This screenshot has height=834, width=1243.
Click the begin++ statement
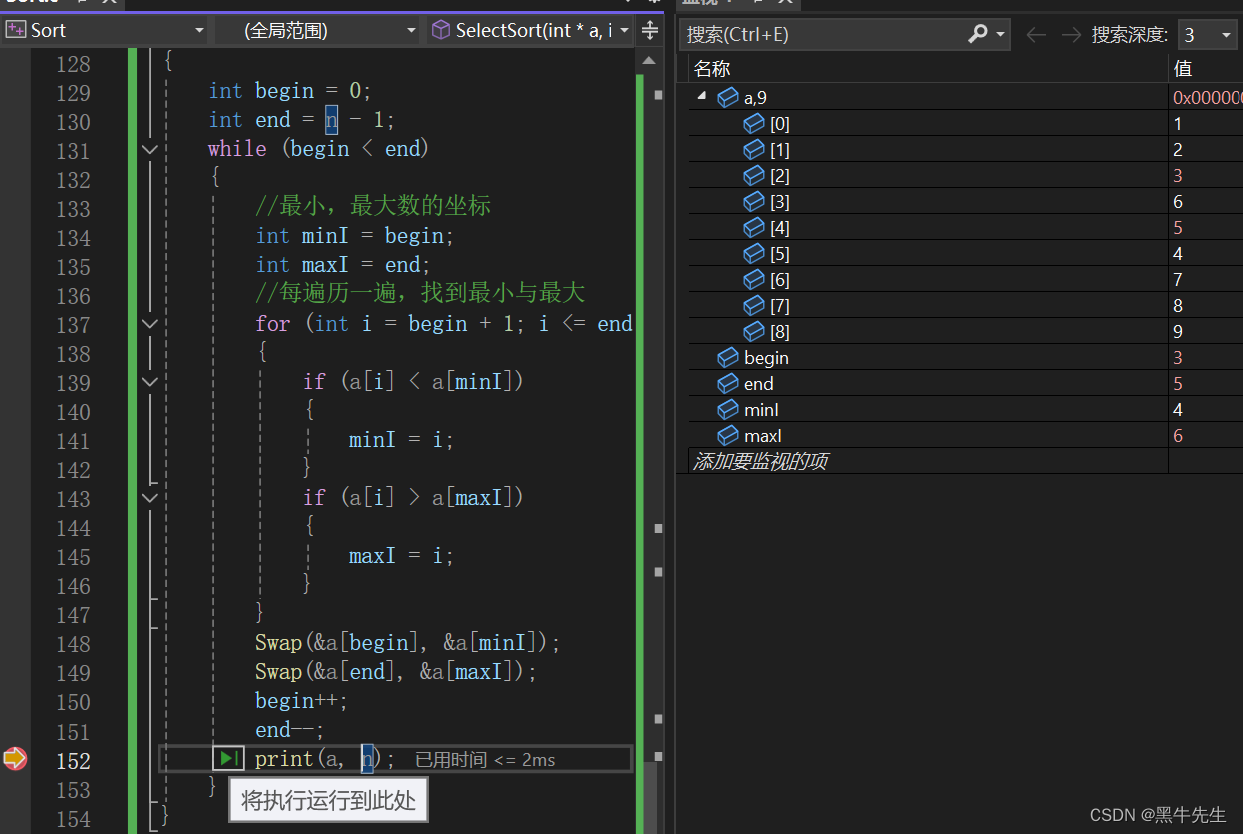[301, 701]
